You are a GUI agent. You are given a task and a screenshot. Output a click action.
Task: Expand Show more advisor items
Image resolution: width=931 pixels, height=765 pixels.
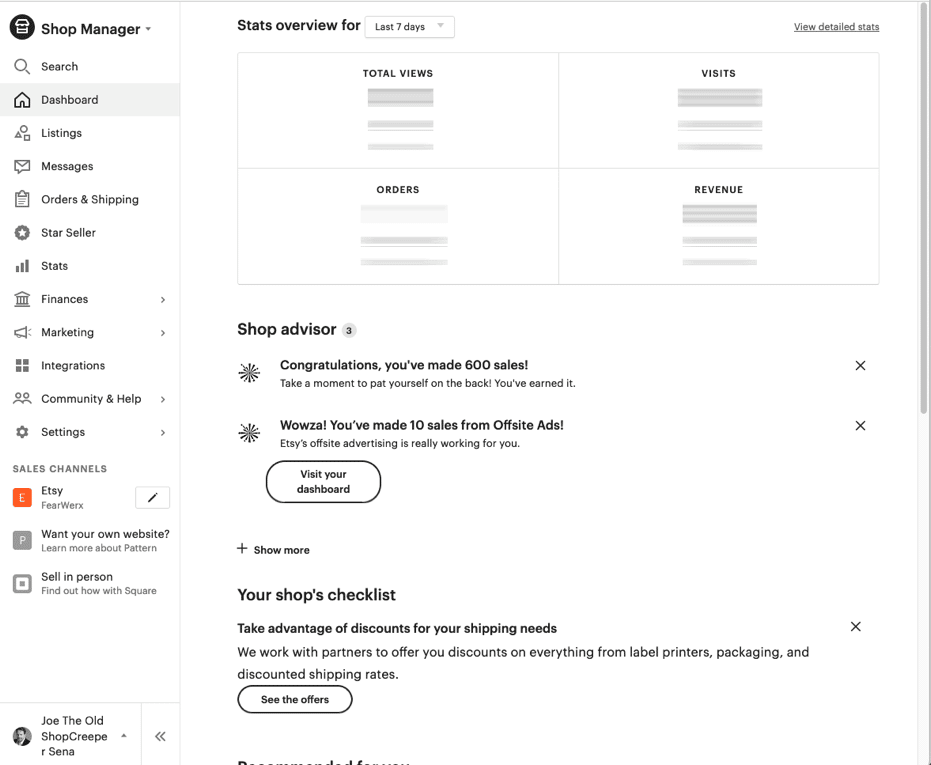click(x=273, y=550)
